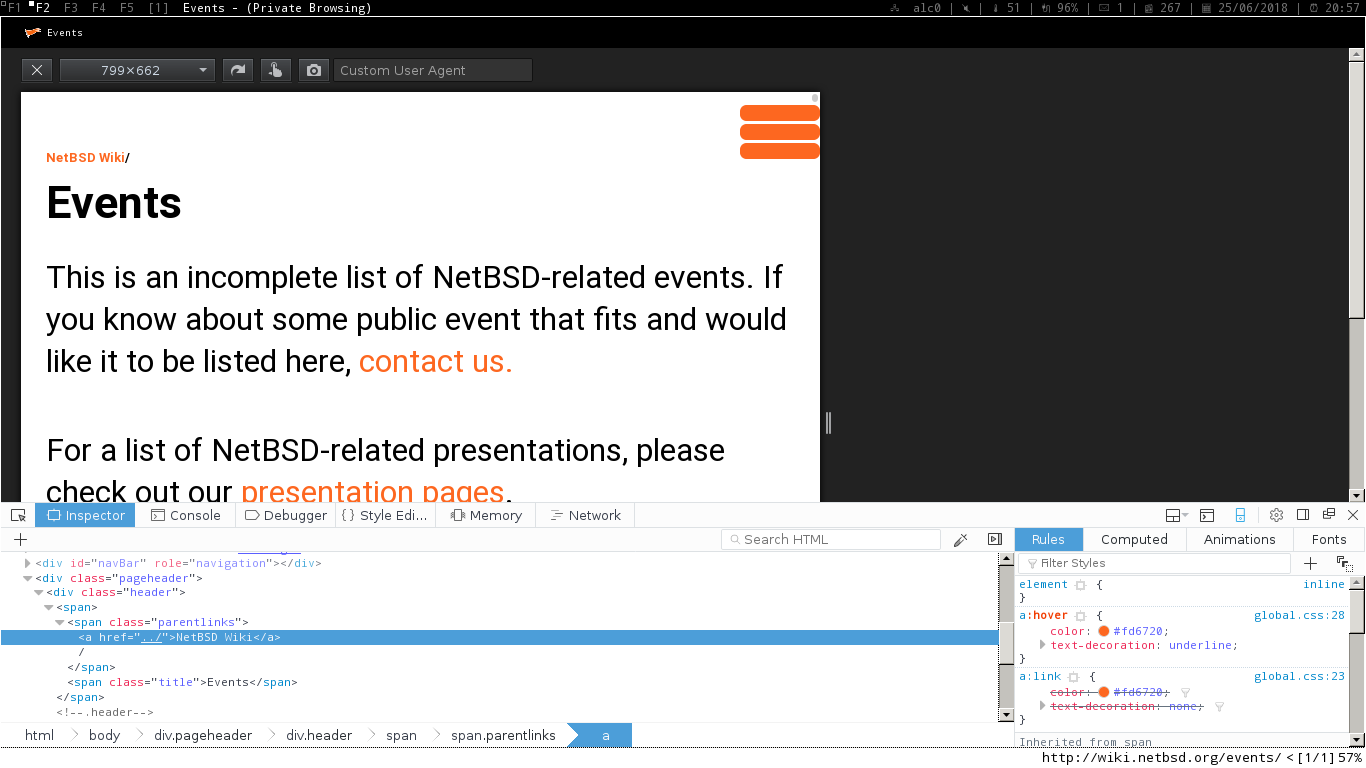Select div.header breadcrumb

point(319,735)
